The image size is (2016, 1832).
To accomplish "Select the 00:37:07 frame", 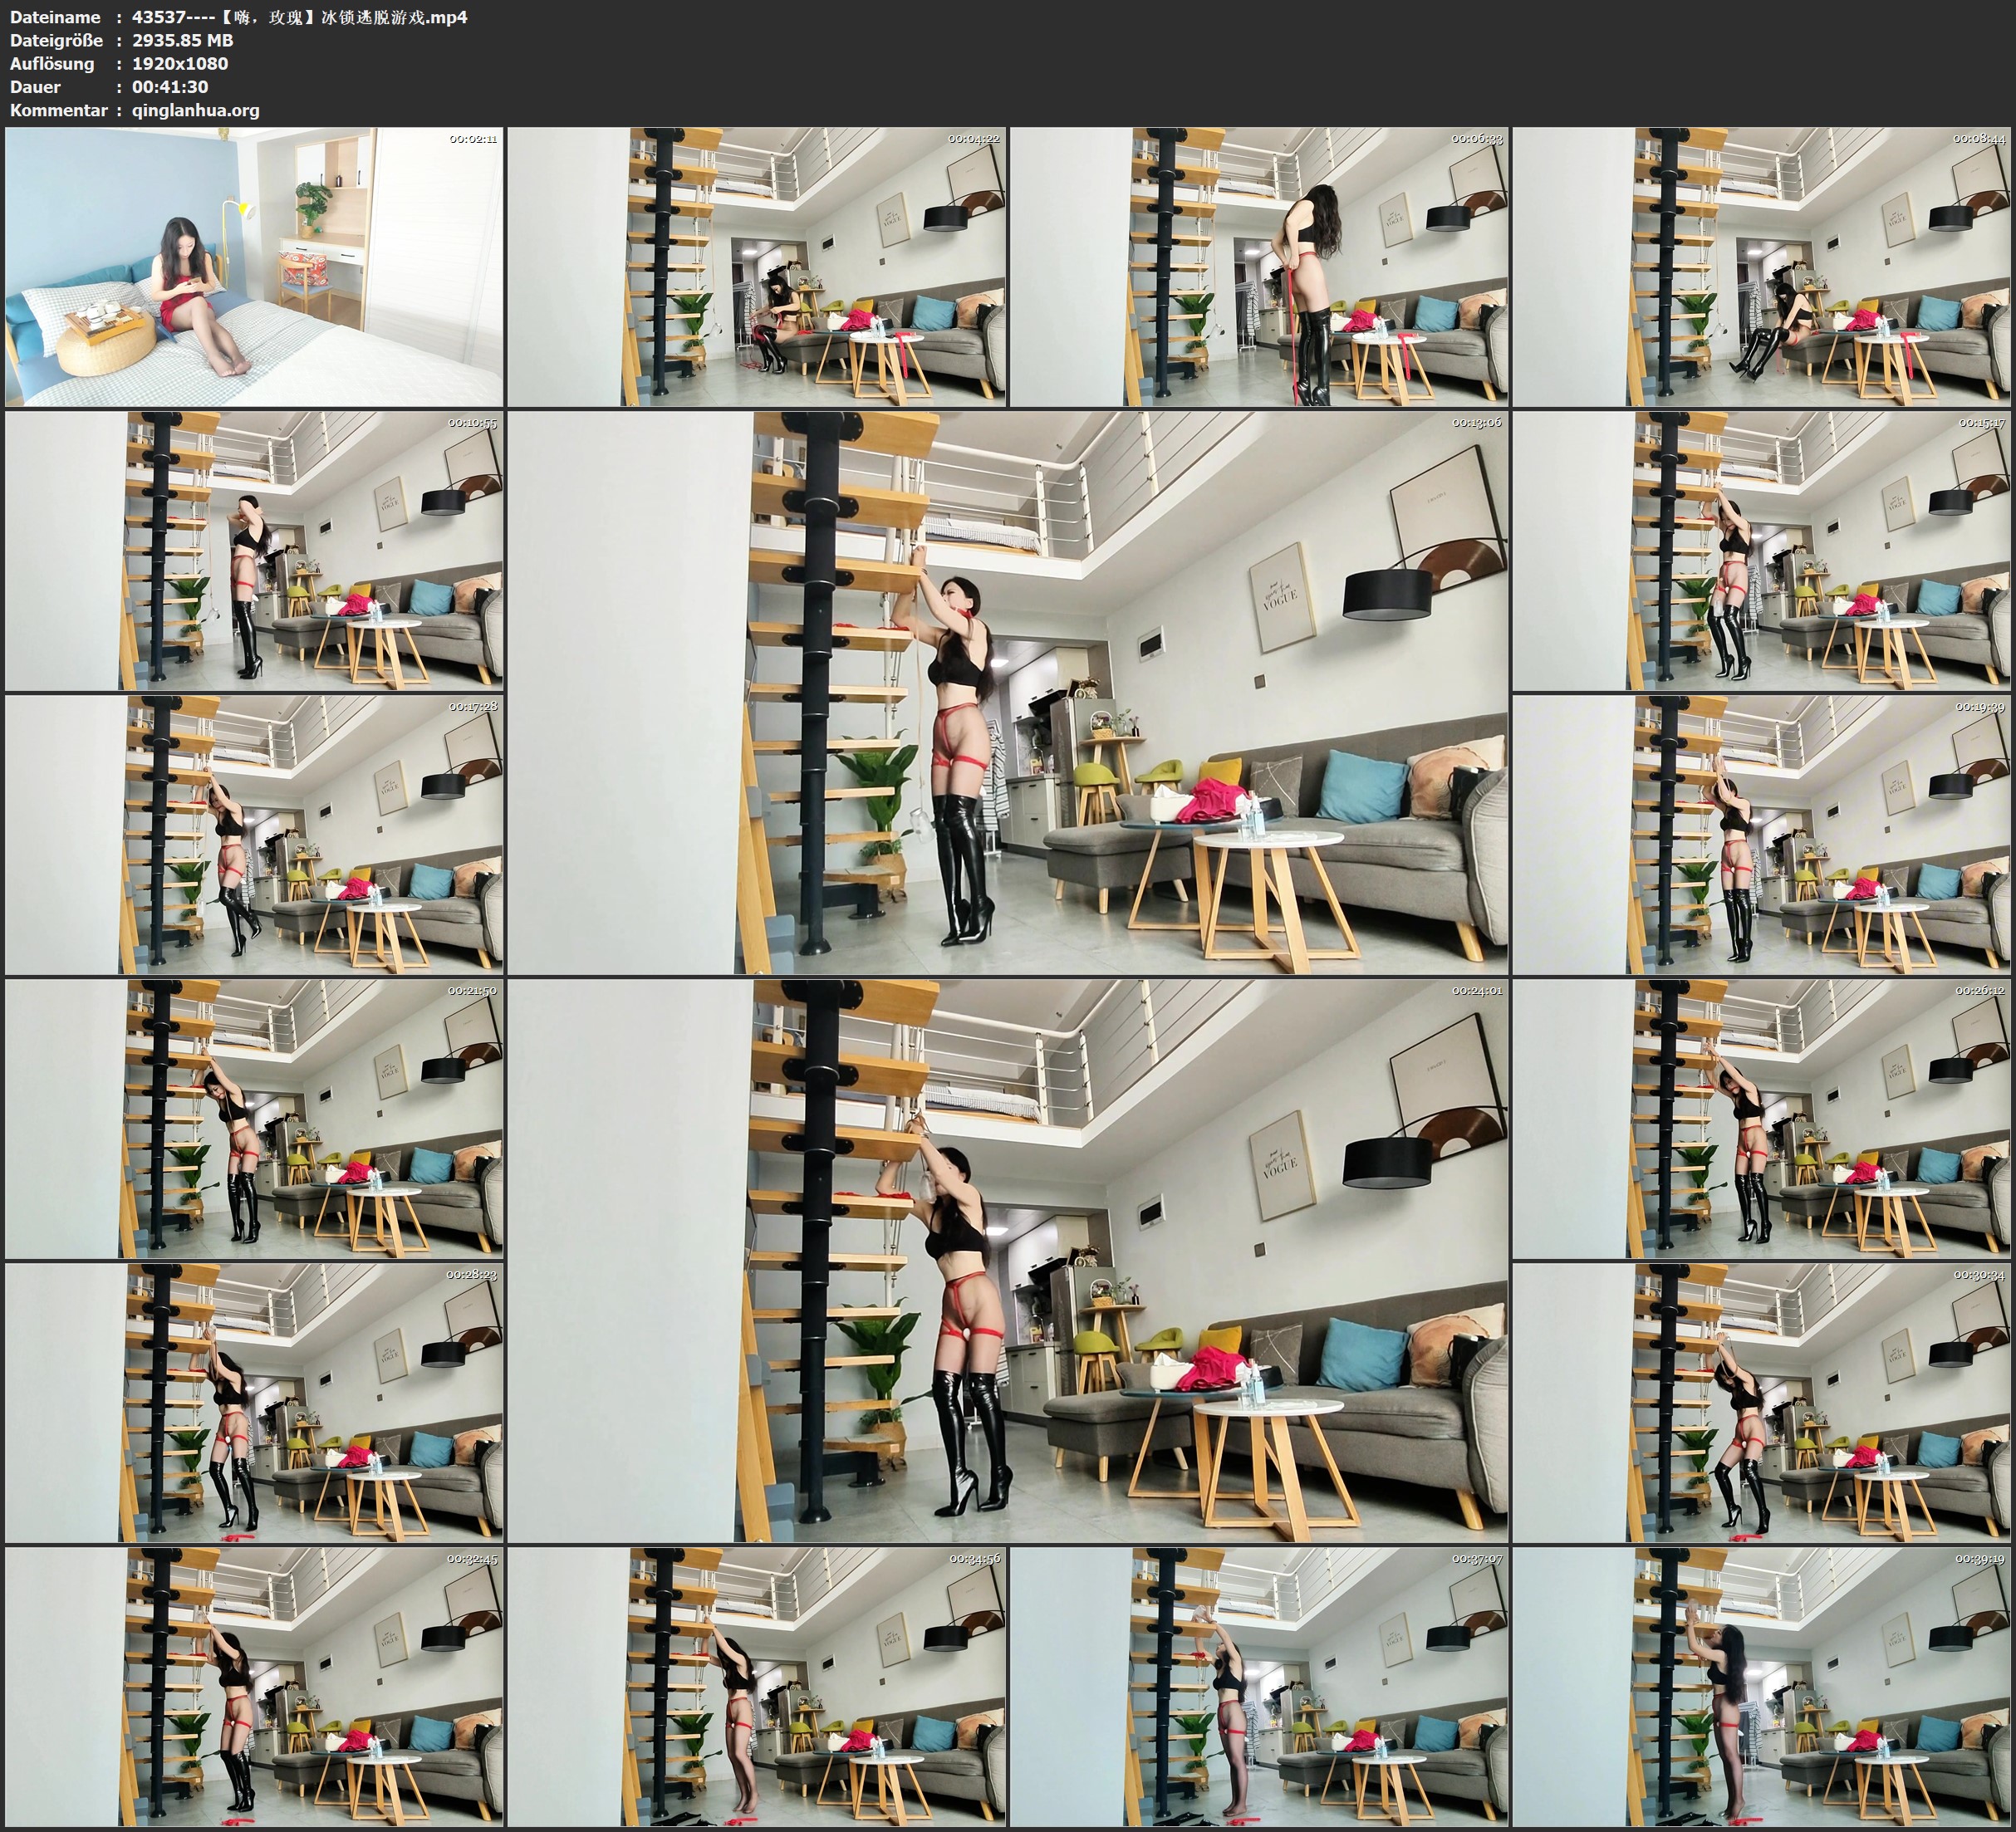I will click(x=1259, y=1687).
